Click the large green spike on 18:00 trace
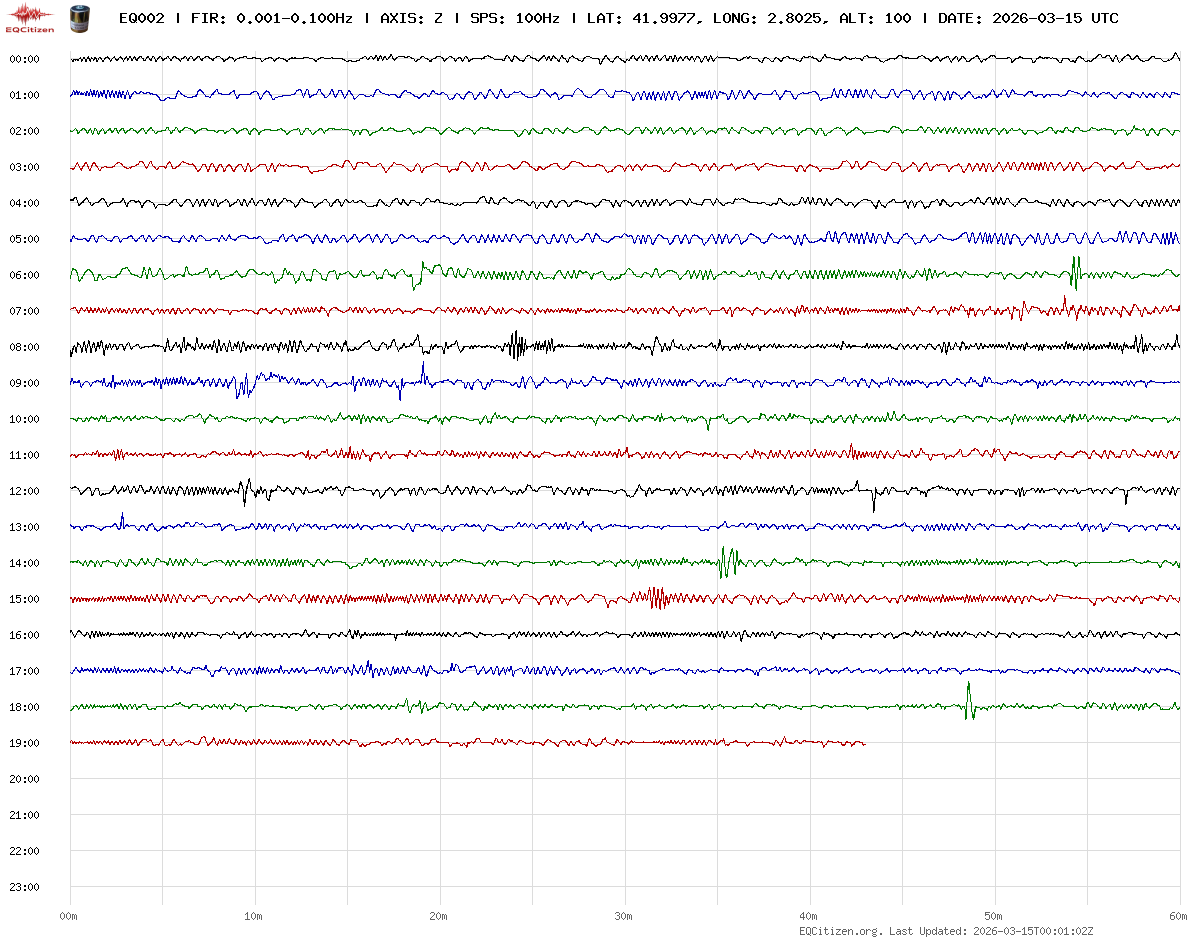This screenshot has height=940, width=1200. pos(968,701)
